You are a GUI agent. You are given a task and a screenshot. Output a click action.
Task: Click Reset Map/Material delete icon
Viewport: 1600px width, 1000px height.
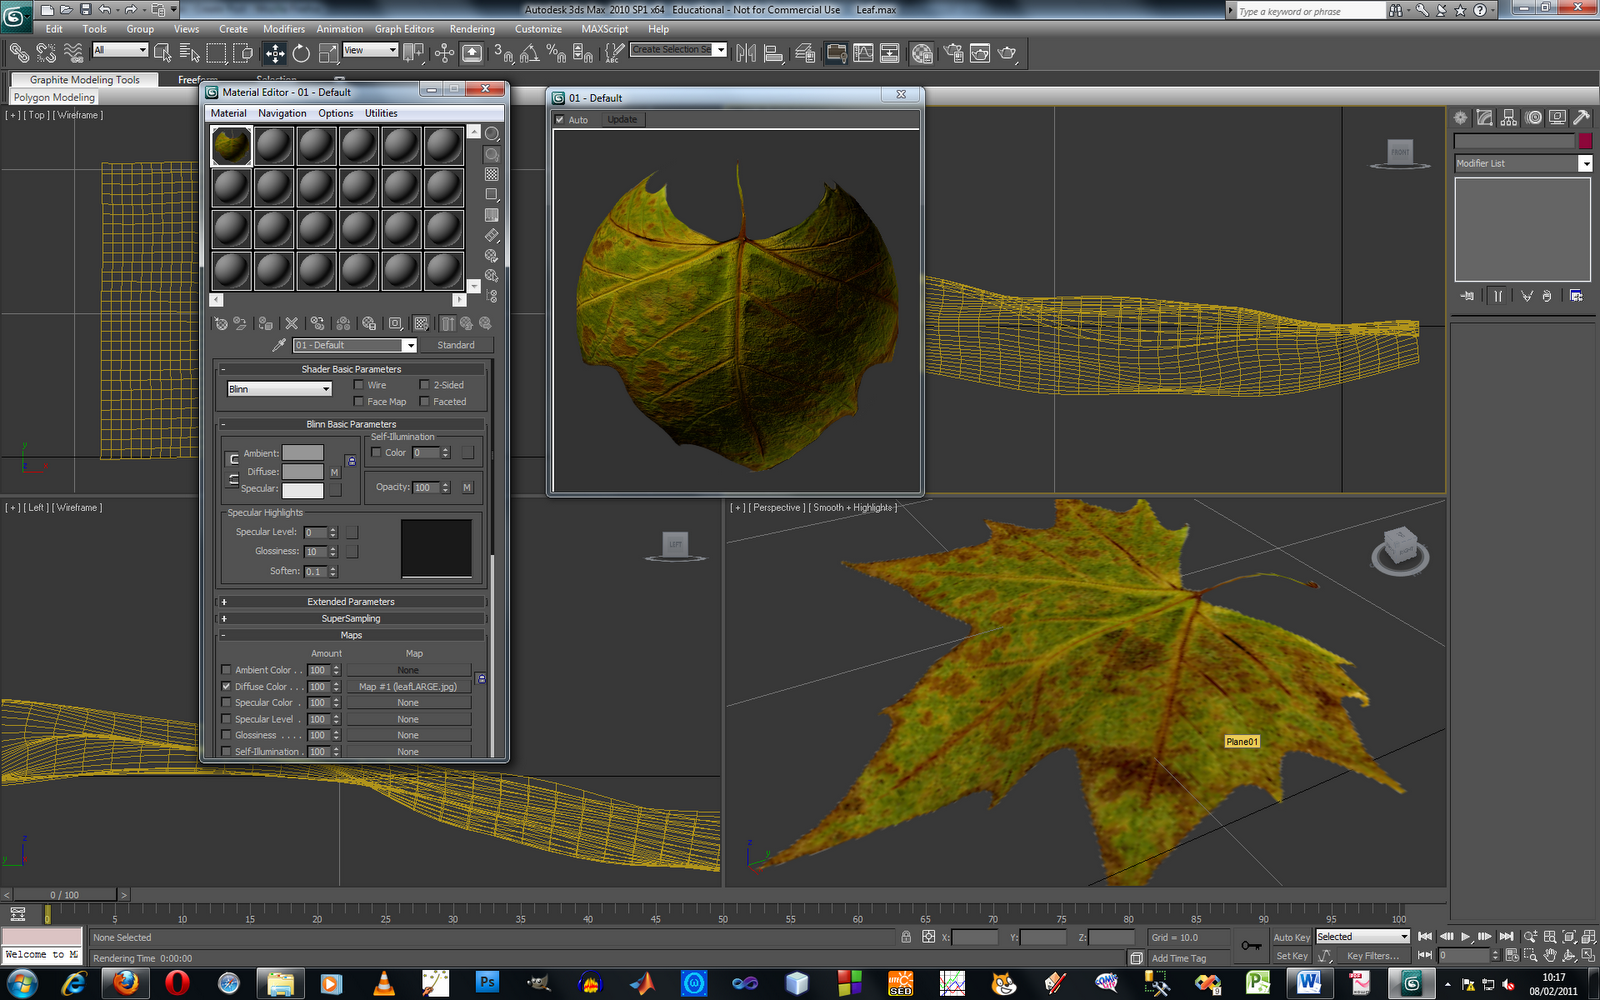291,323
